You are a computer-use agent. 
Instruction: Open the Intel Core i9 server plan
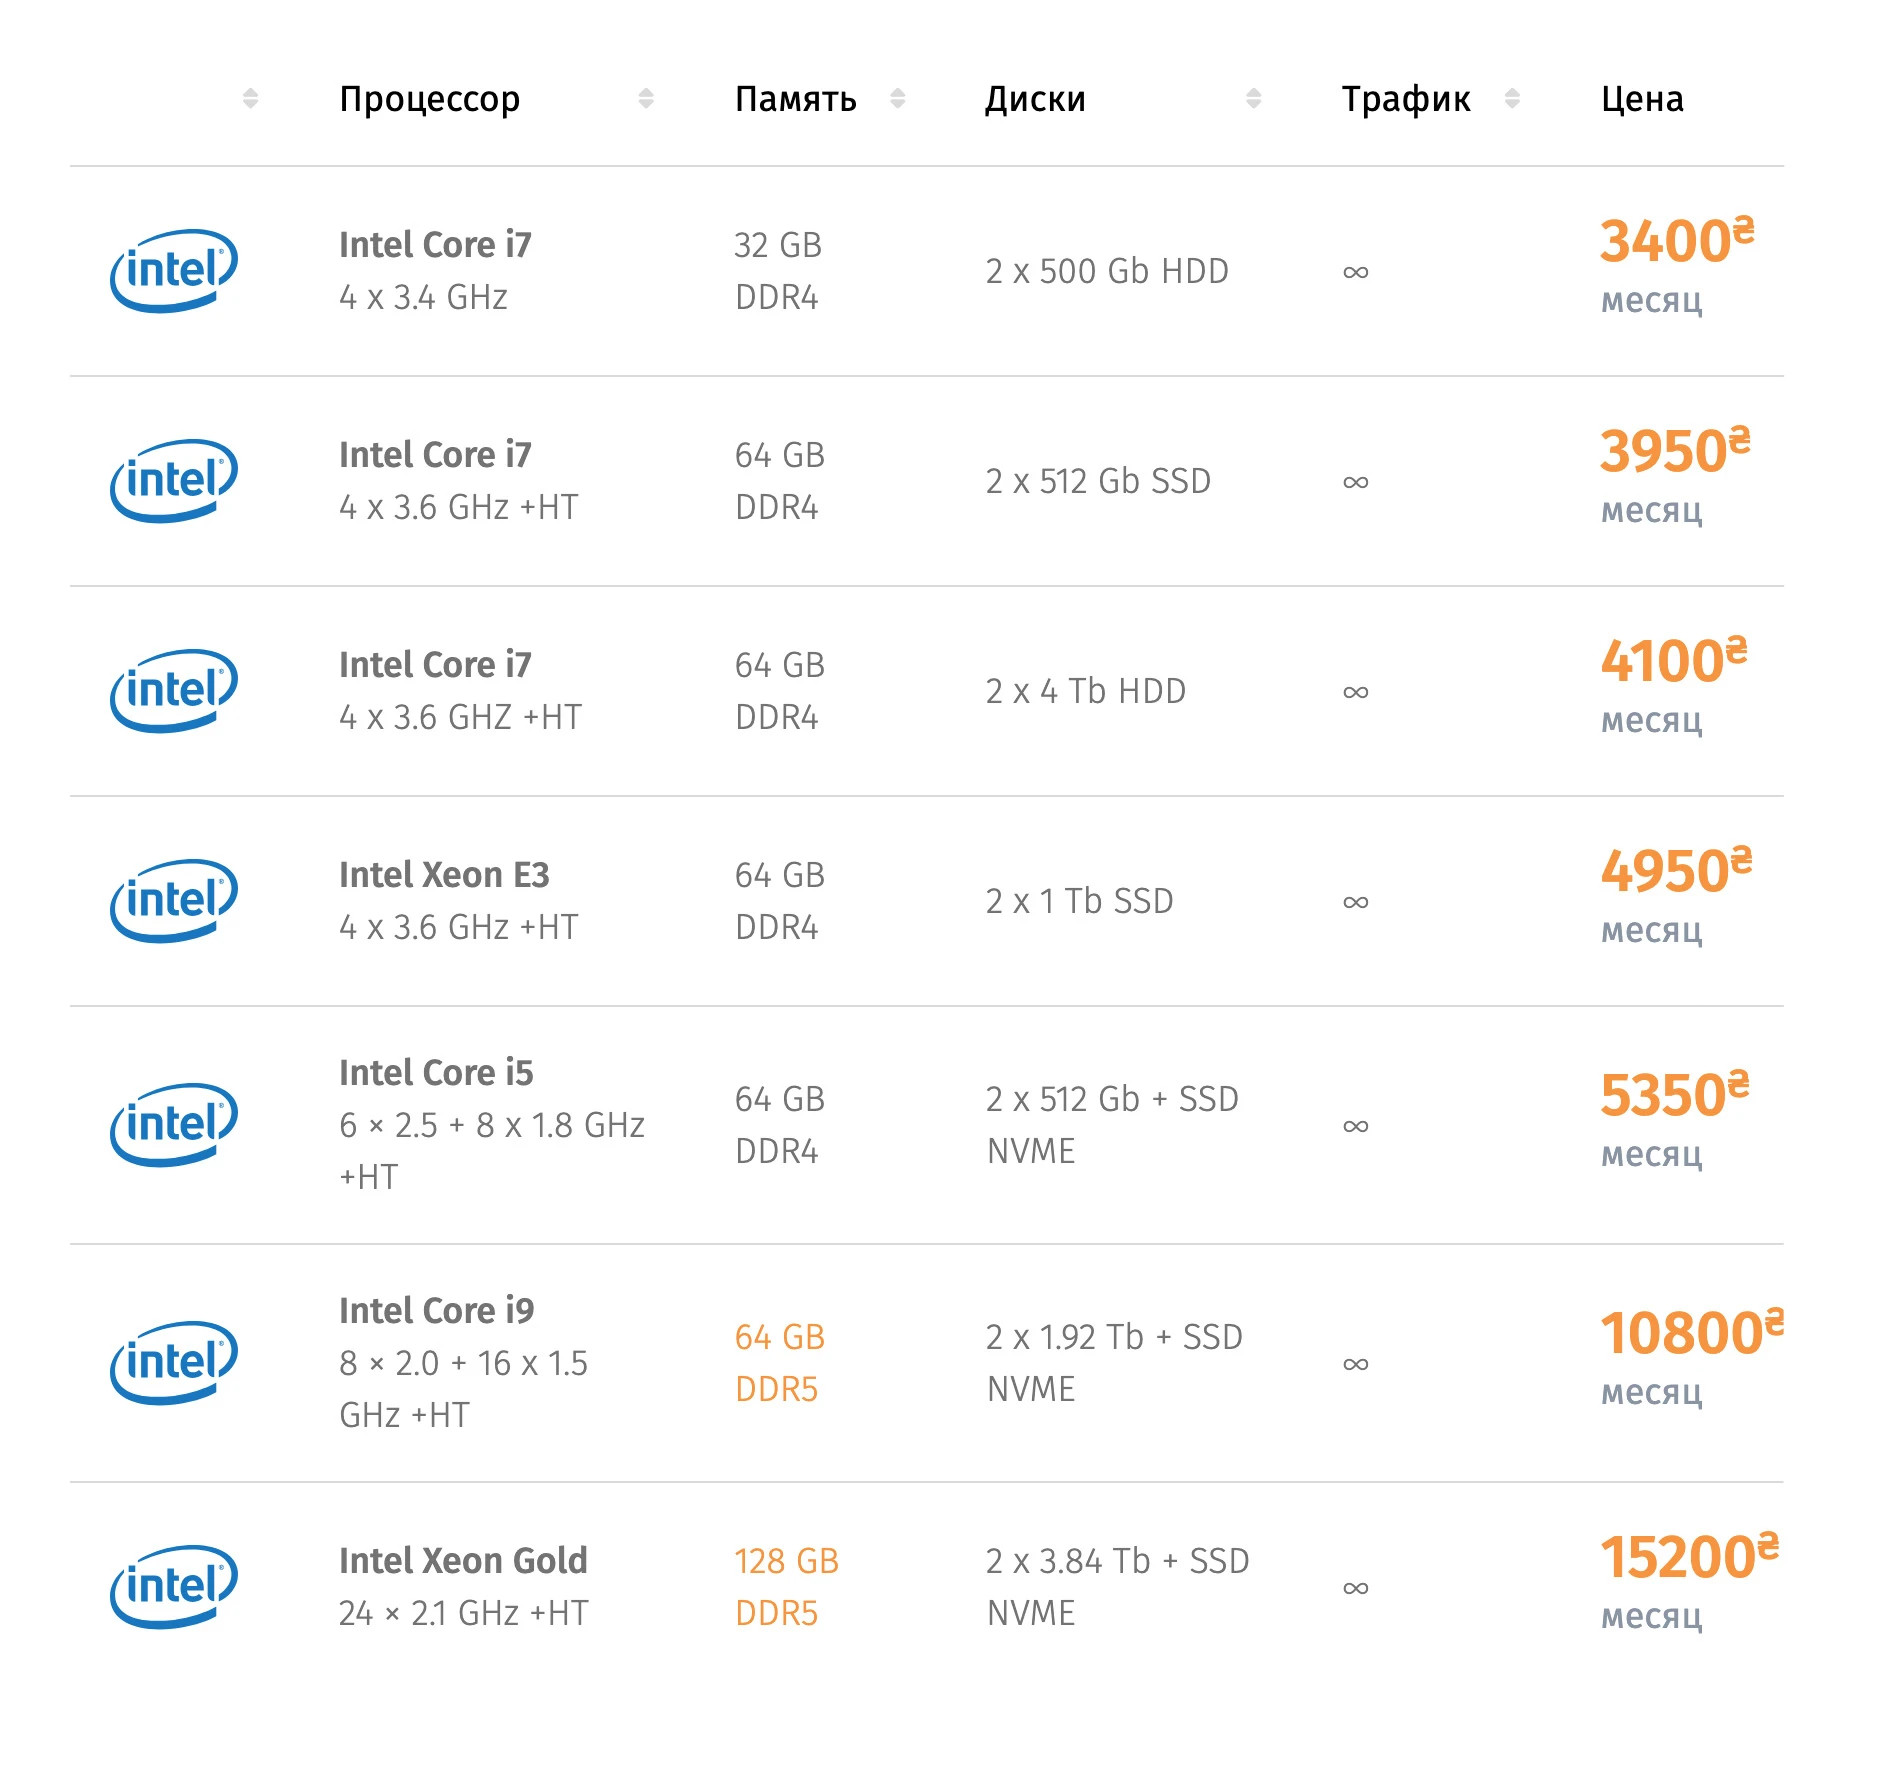(x=436, y=1311)
